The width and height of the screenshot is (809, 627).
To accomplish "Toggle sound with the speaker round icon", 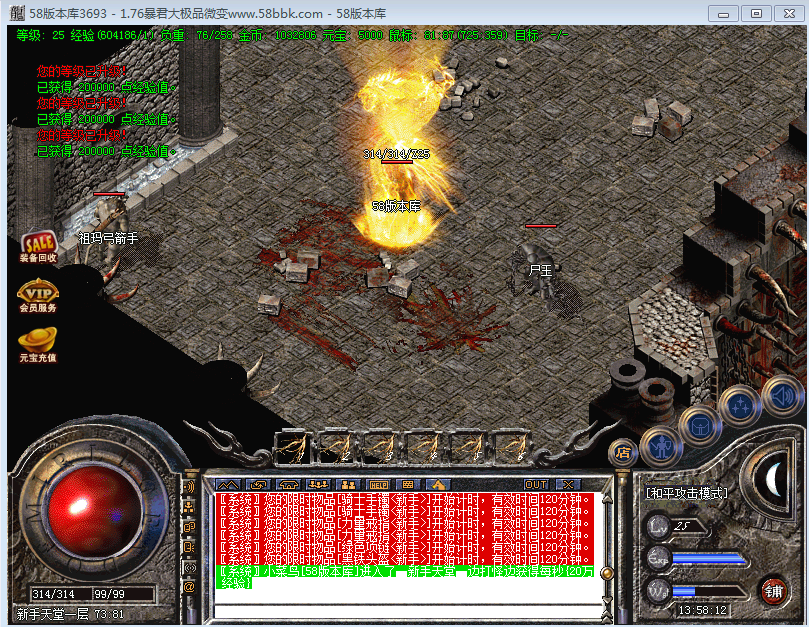I will click(x=783, y=396).
